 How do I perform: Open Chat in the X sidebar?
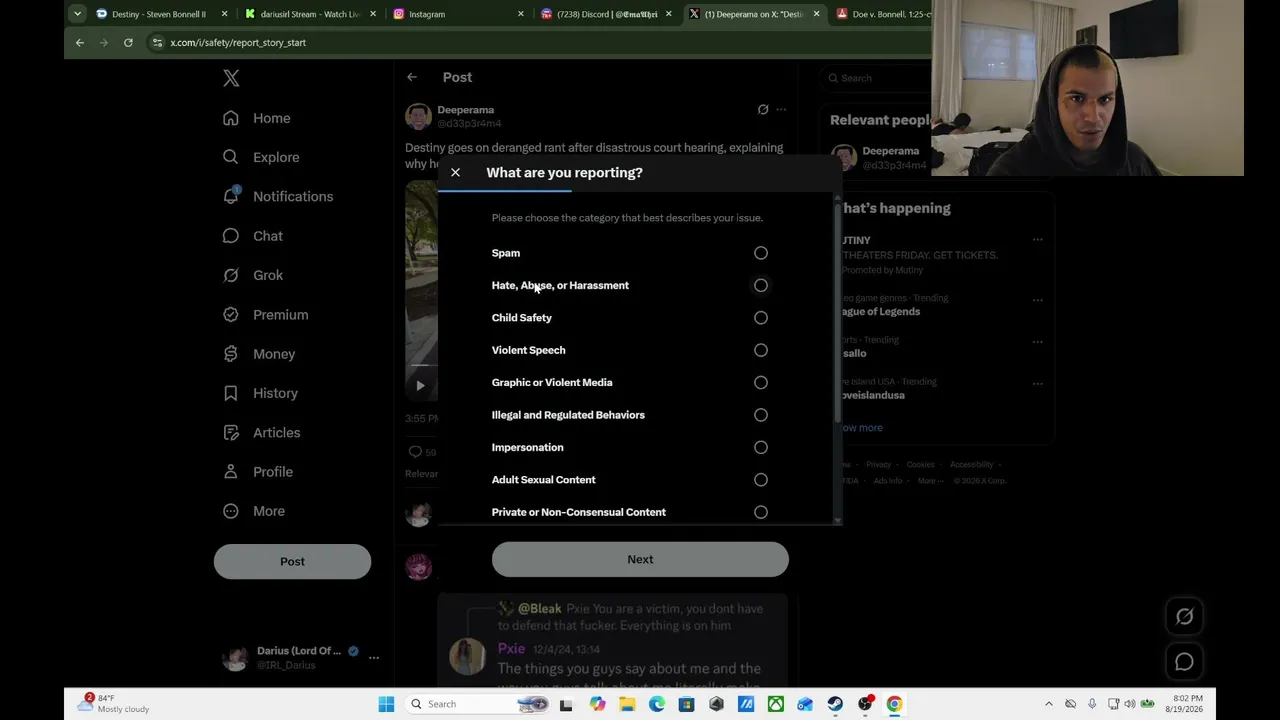(252, 236)
